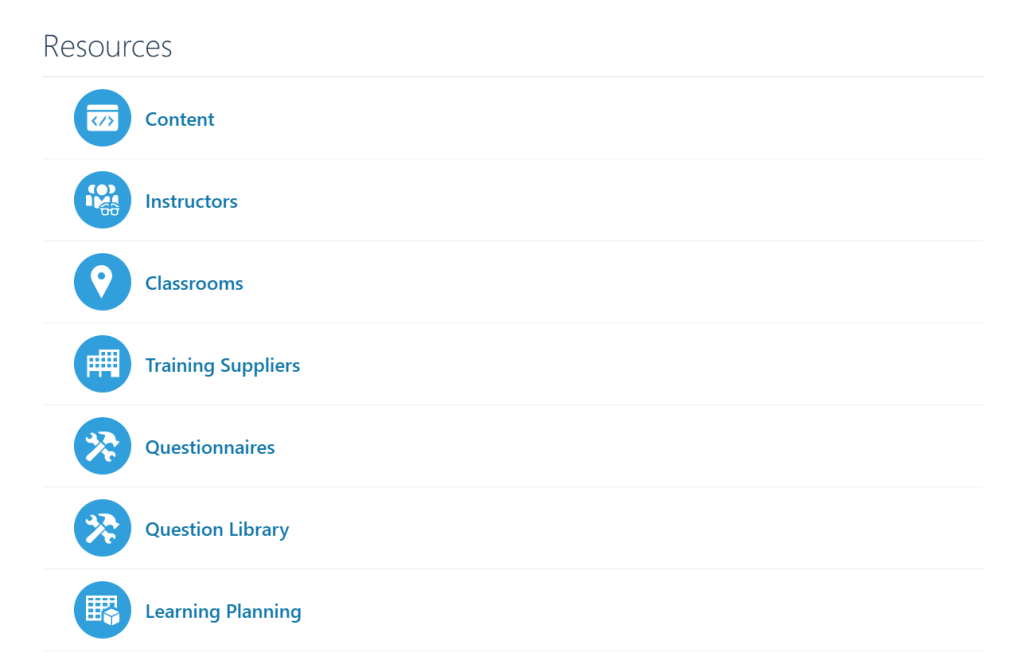This screenshot has height=672, width=1024.
Task: Click the Instructors link
Action: [x=191, y=201]
